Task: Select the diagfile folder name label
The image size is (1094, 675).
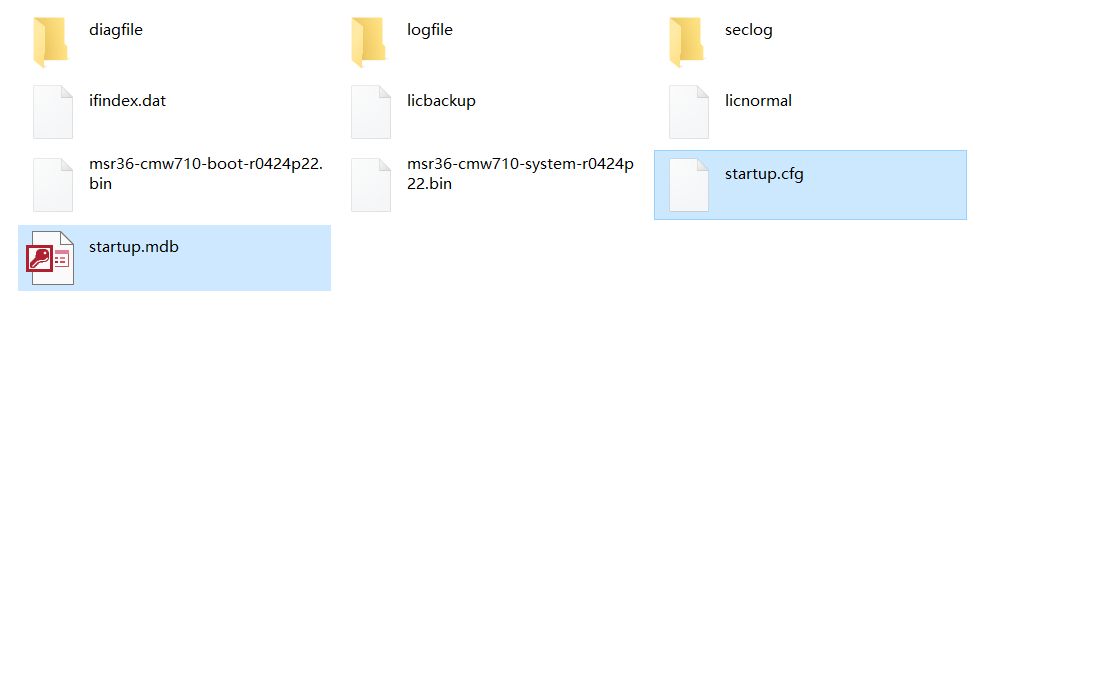Action: 116,30
